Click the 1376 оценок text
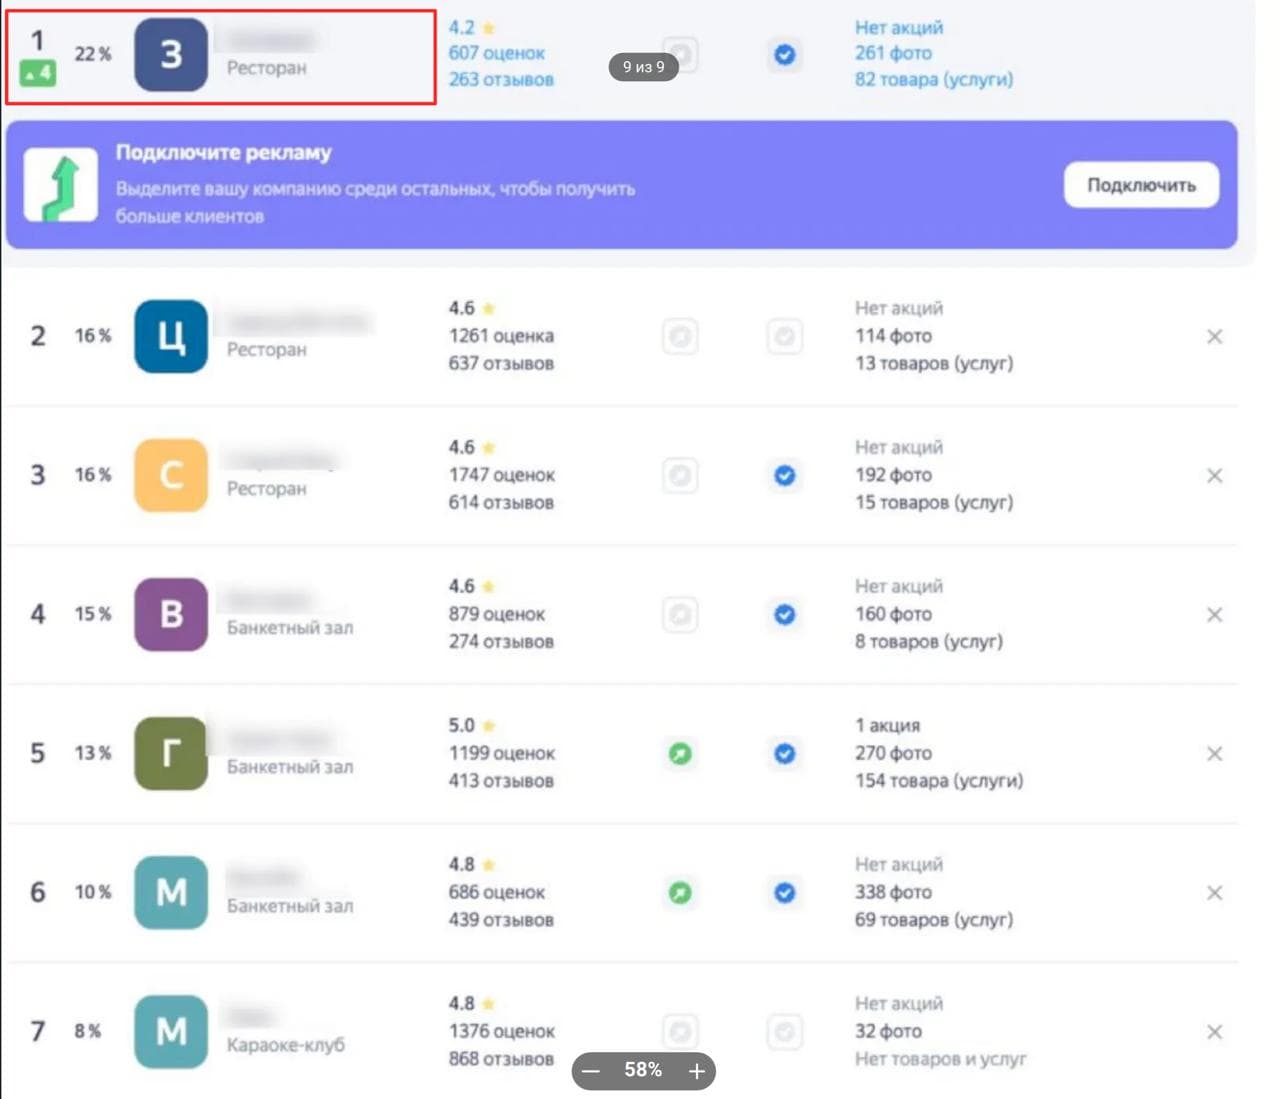 click(x=501, y=1031)
